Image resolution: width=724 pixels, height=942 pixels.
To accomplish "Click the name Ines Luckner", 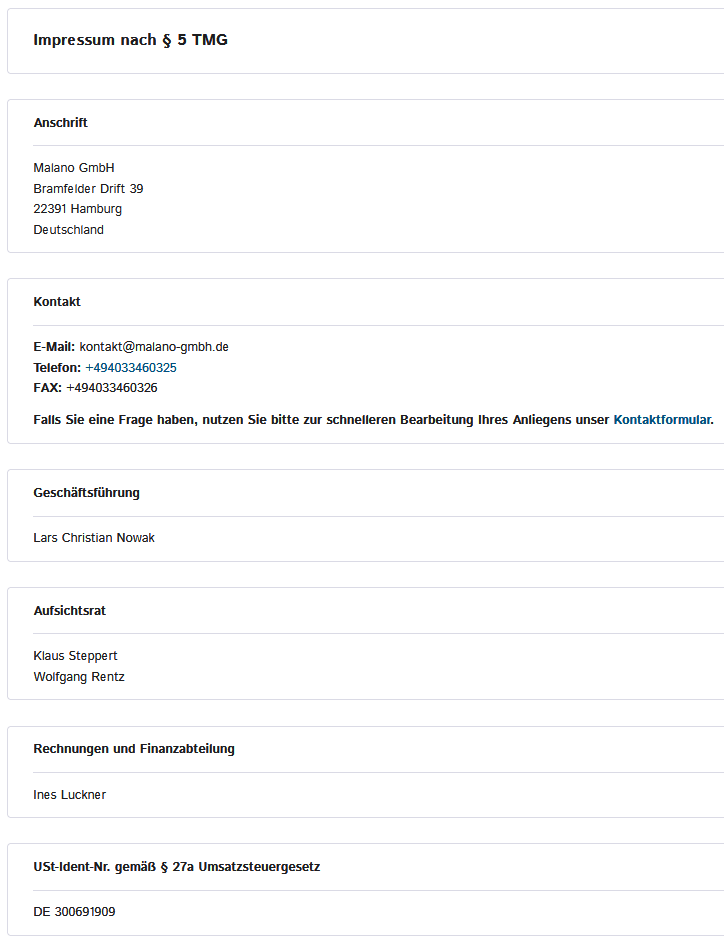I will (70, 795).
